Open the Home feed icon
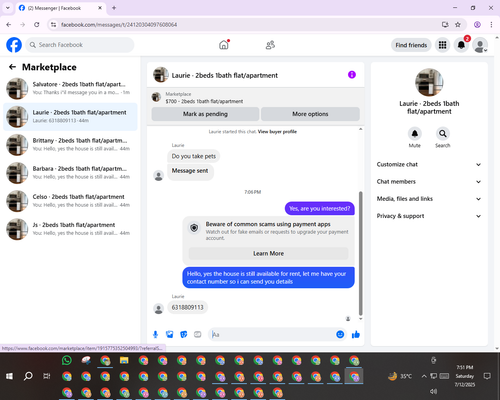 pyautogui.click(x=224, y=45)
